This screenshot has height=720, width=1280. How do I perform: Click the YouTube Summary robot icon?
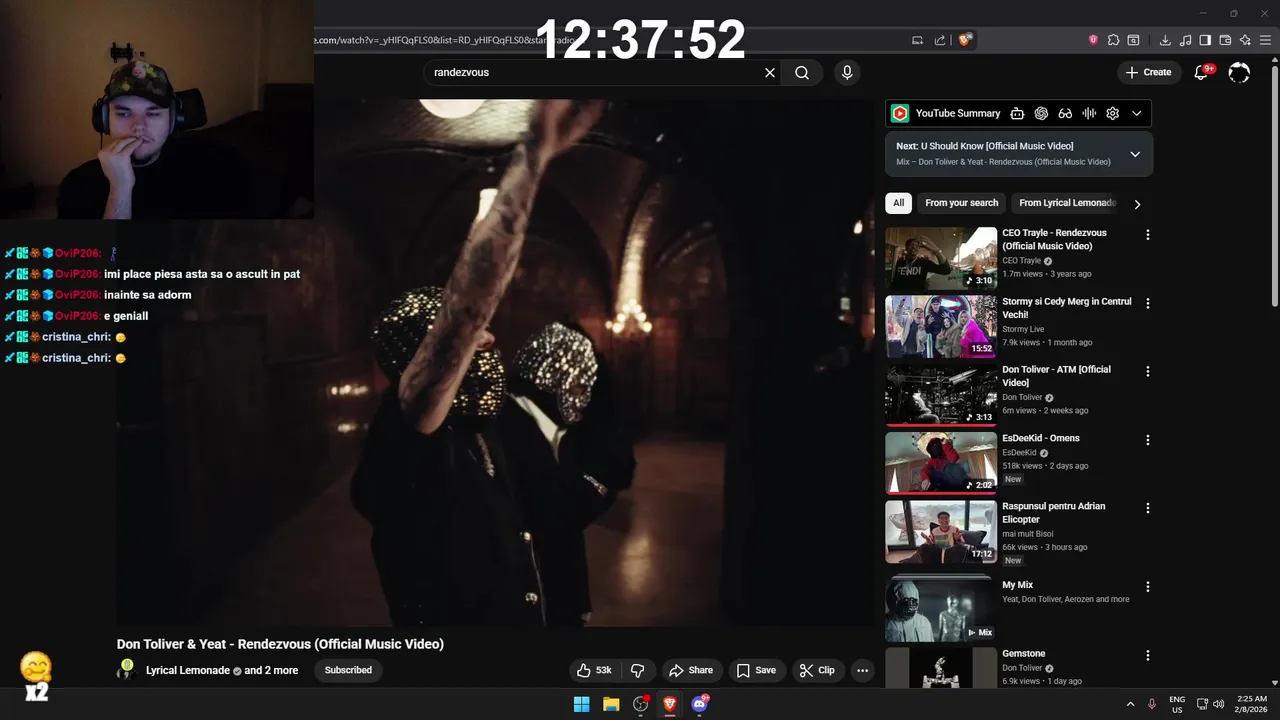(1017, 113)
